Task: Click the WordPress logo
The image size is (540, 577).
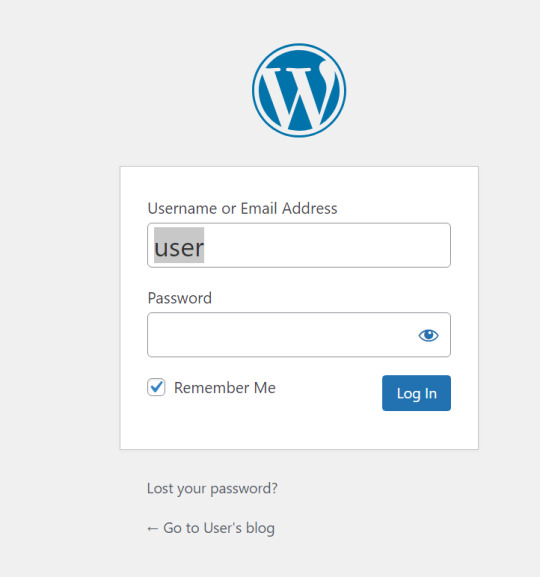Action: (x=299, y=90)
